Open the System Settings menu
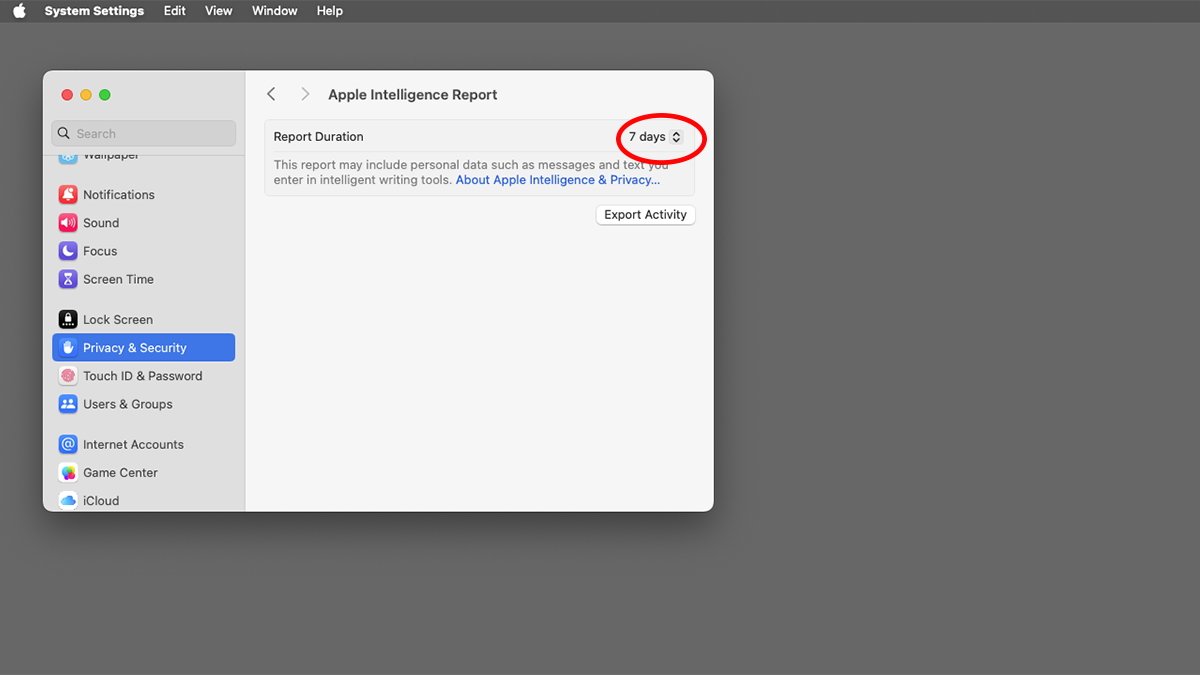Viewport: 1200px width, 675px height. point(94,11)
